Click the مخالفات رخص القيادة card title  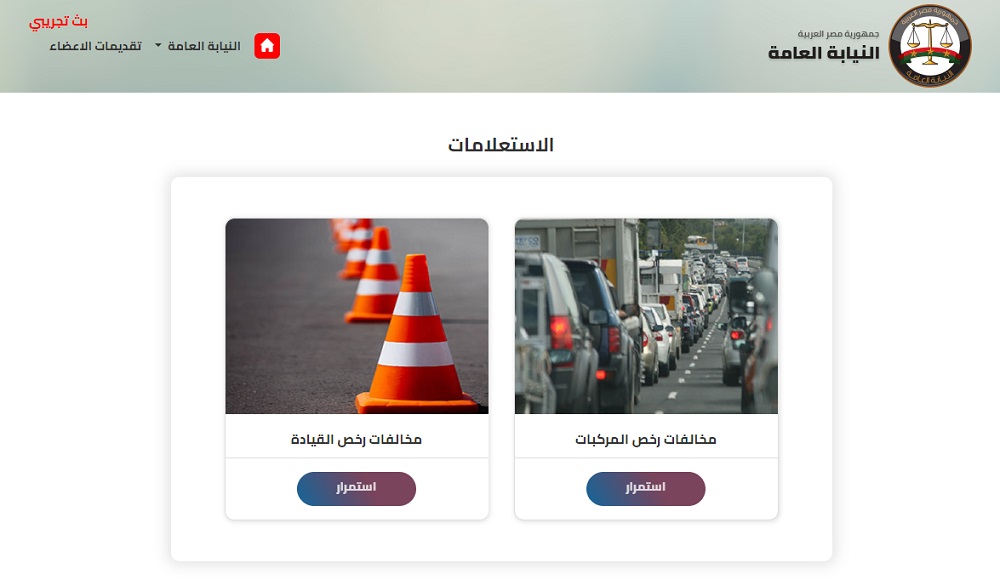357,439
